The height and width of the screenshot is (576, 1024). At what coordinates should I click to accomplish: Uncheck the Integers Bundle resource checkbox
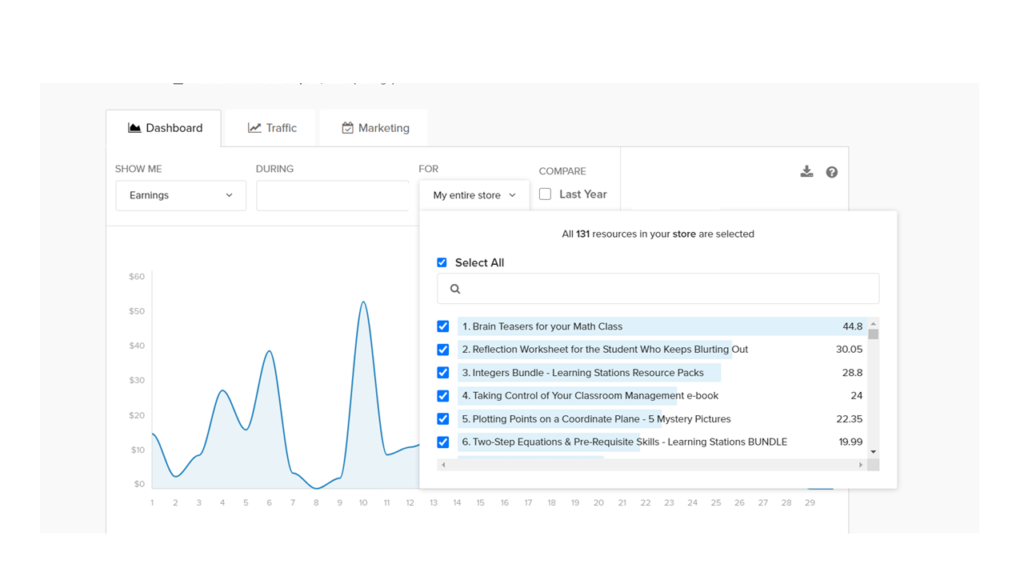[443, 373]
